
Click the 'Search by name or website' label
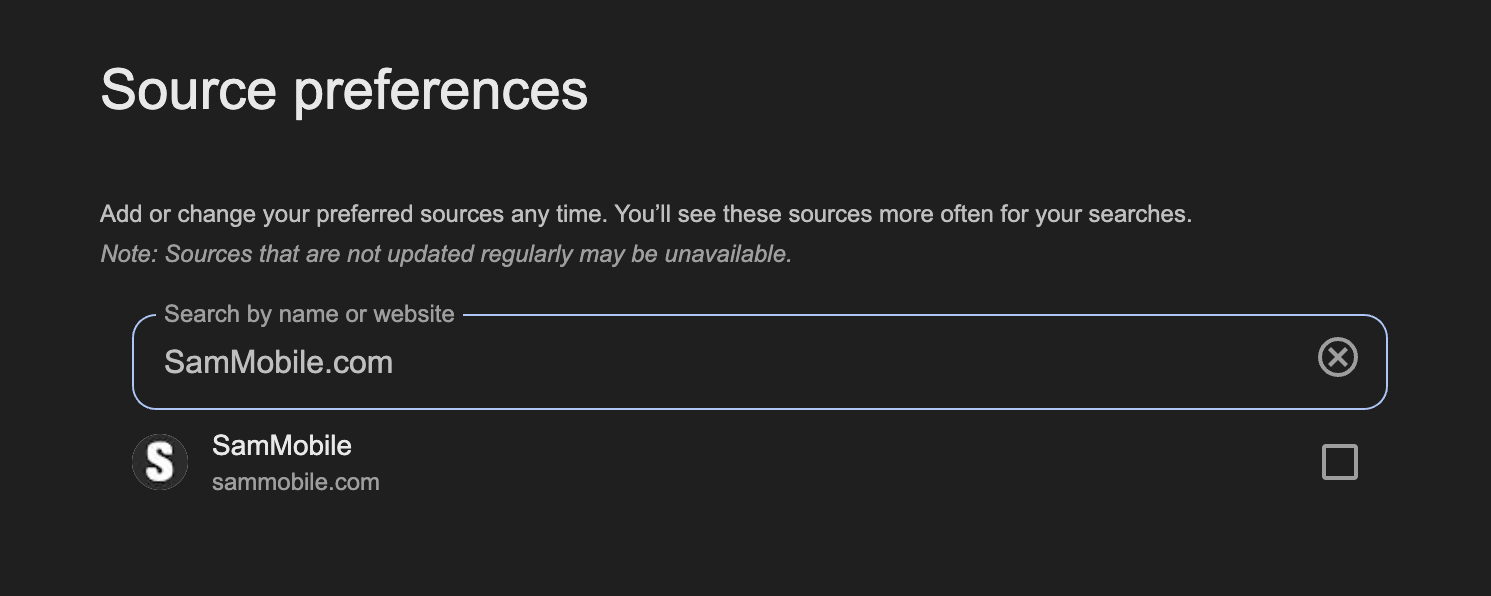coord(309,314)
